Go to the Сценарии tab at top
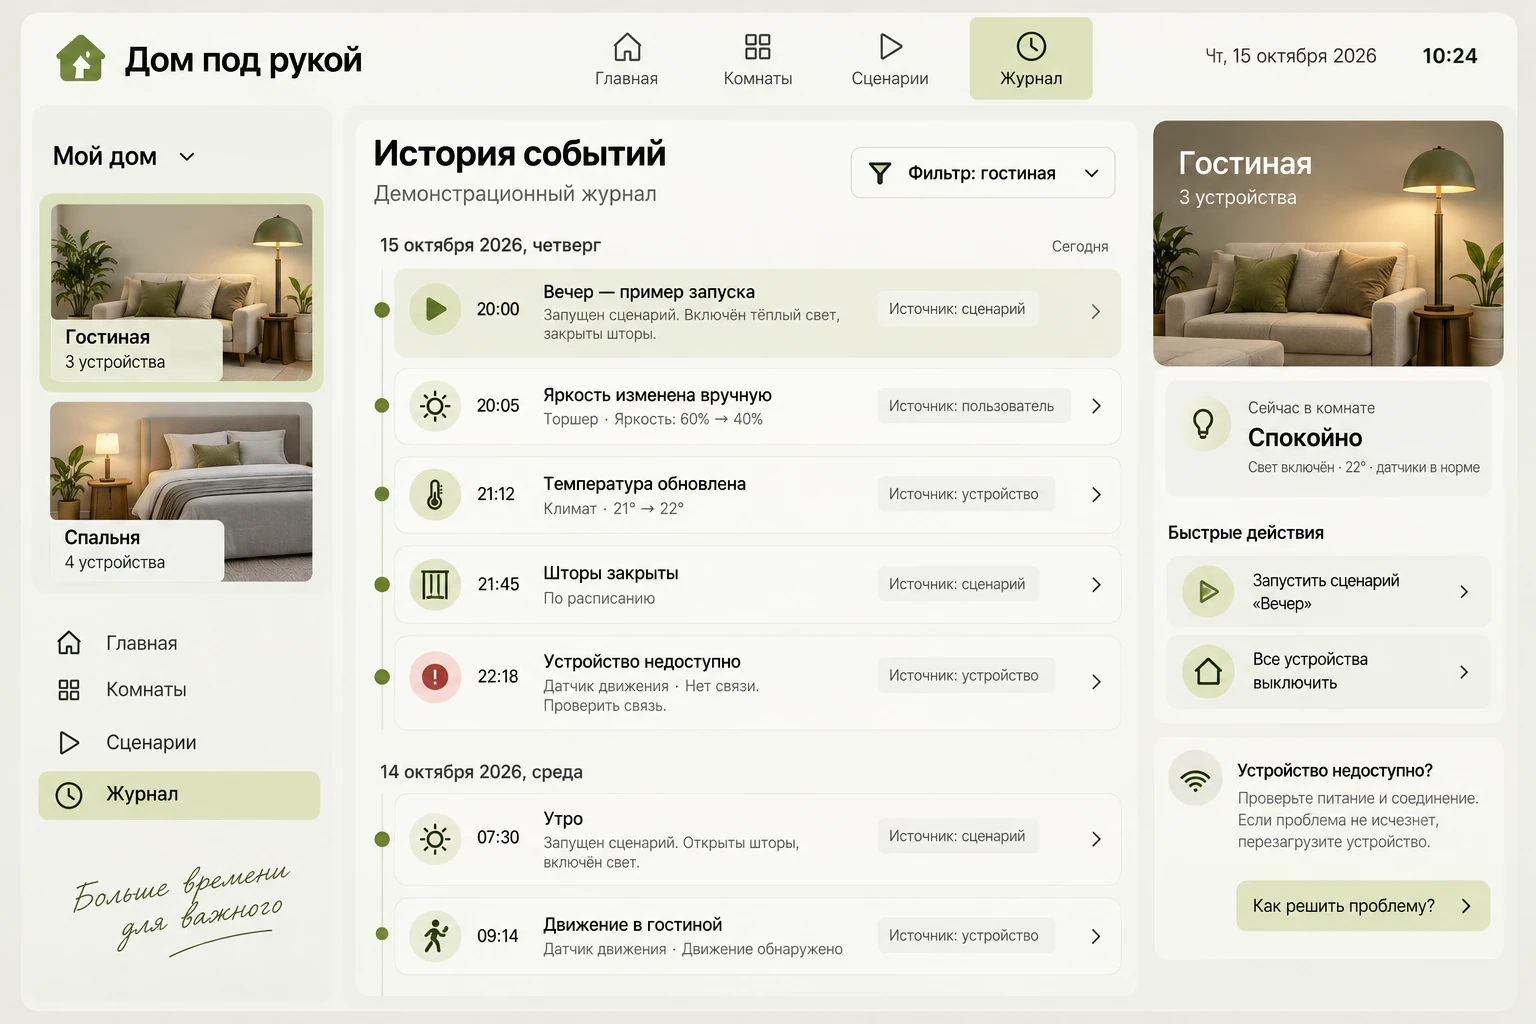The height and width of the screenshot is (1024, 1536). coord(890,59)
